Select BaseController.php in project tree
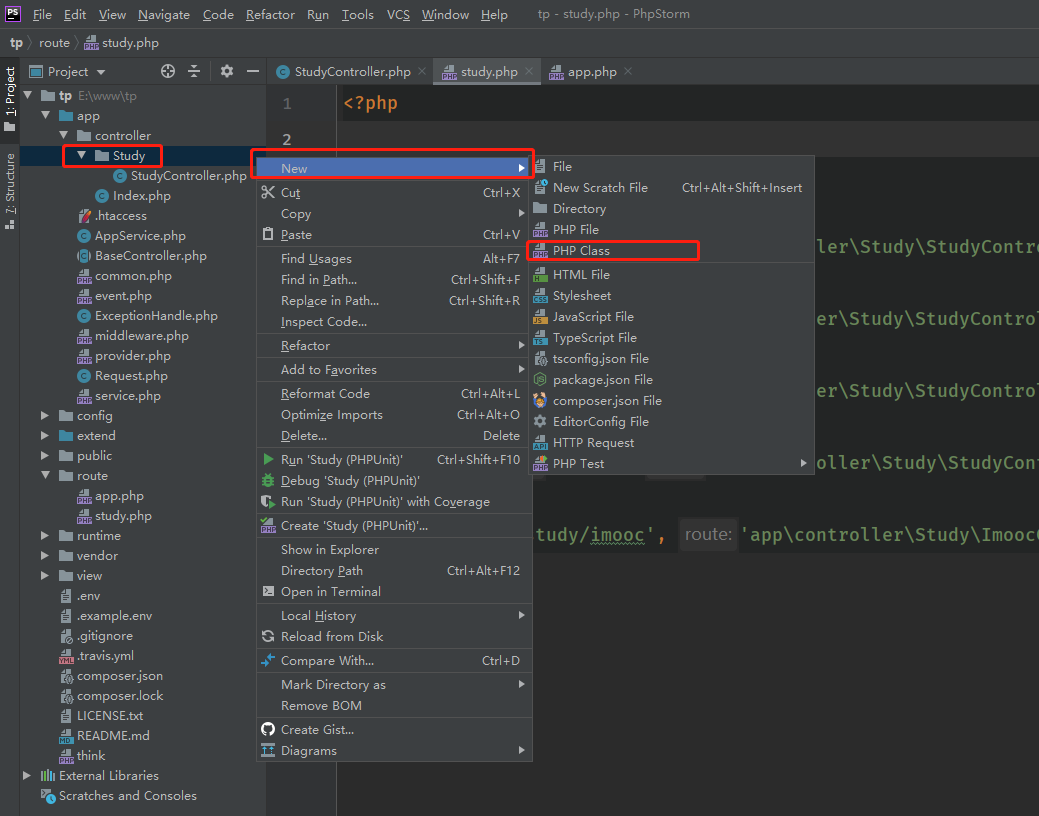The height and width of the screenshot is (816, 1039). pos(150,255)
